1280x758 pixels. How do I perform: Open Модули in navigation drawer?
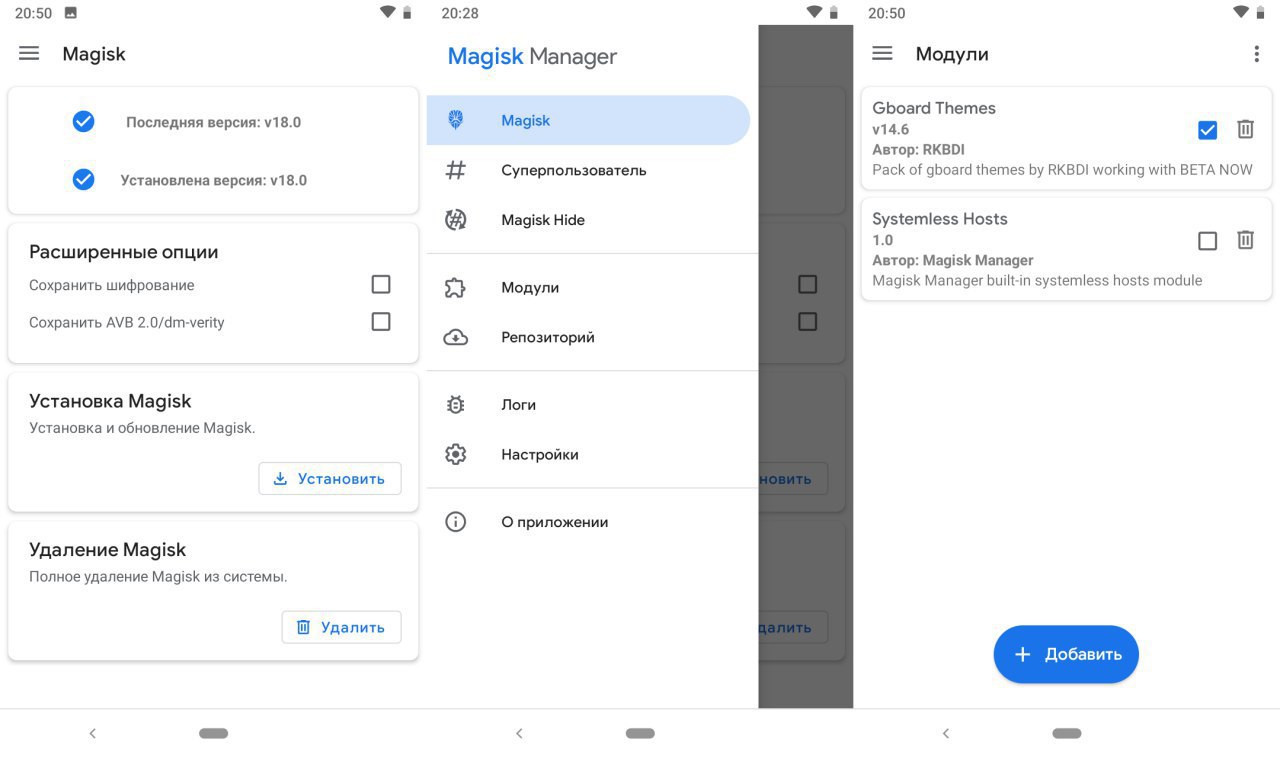point(592,288)
